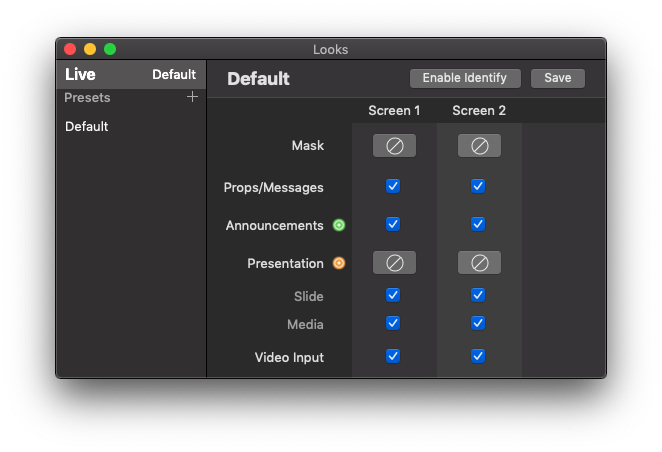
Task: Toggle Announcements checkbox for Screen 2
Action: [x=478, y=224]
